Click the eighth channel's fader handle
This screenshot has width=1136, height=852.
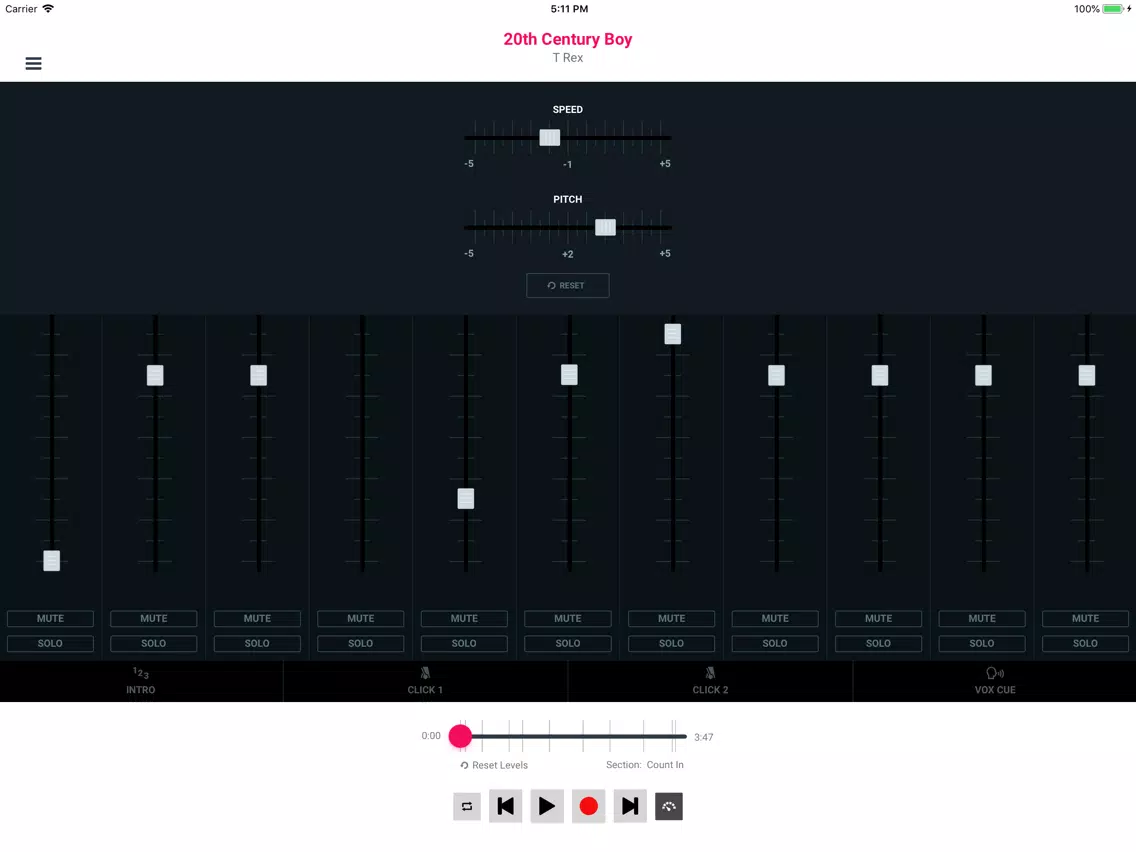pos(777,375)
